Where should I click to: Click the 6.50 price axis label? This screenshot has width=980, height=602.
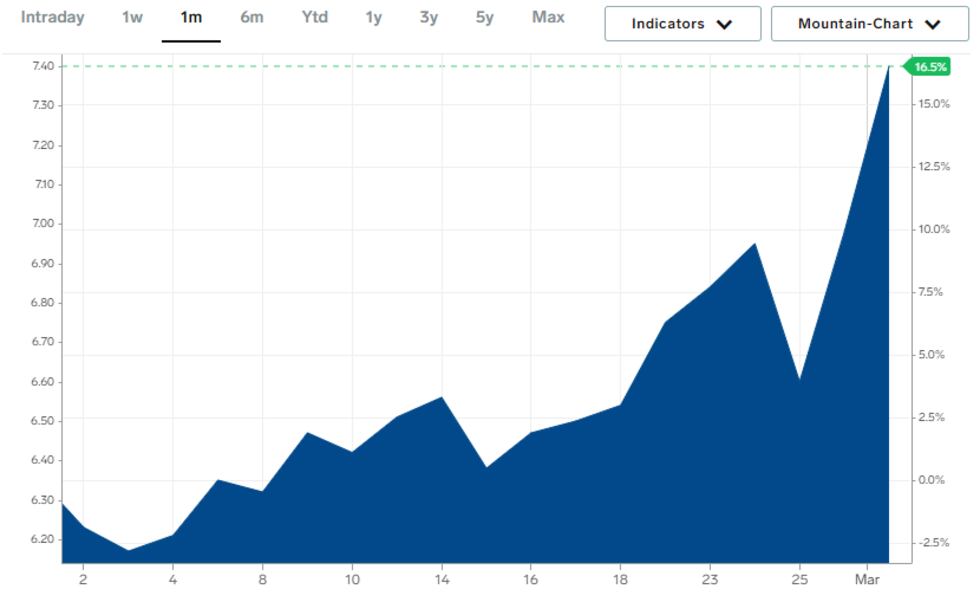point(42,421)
